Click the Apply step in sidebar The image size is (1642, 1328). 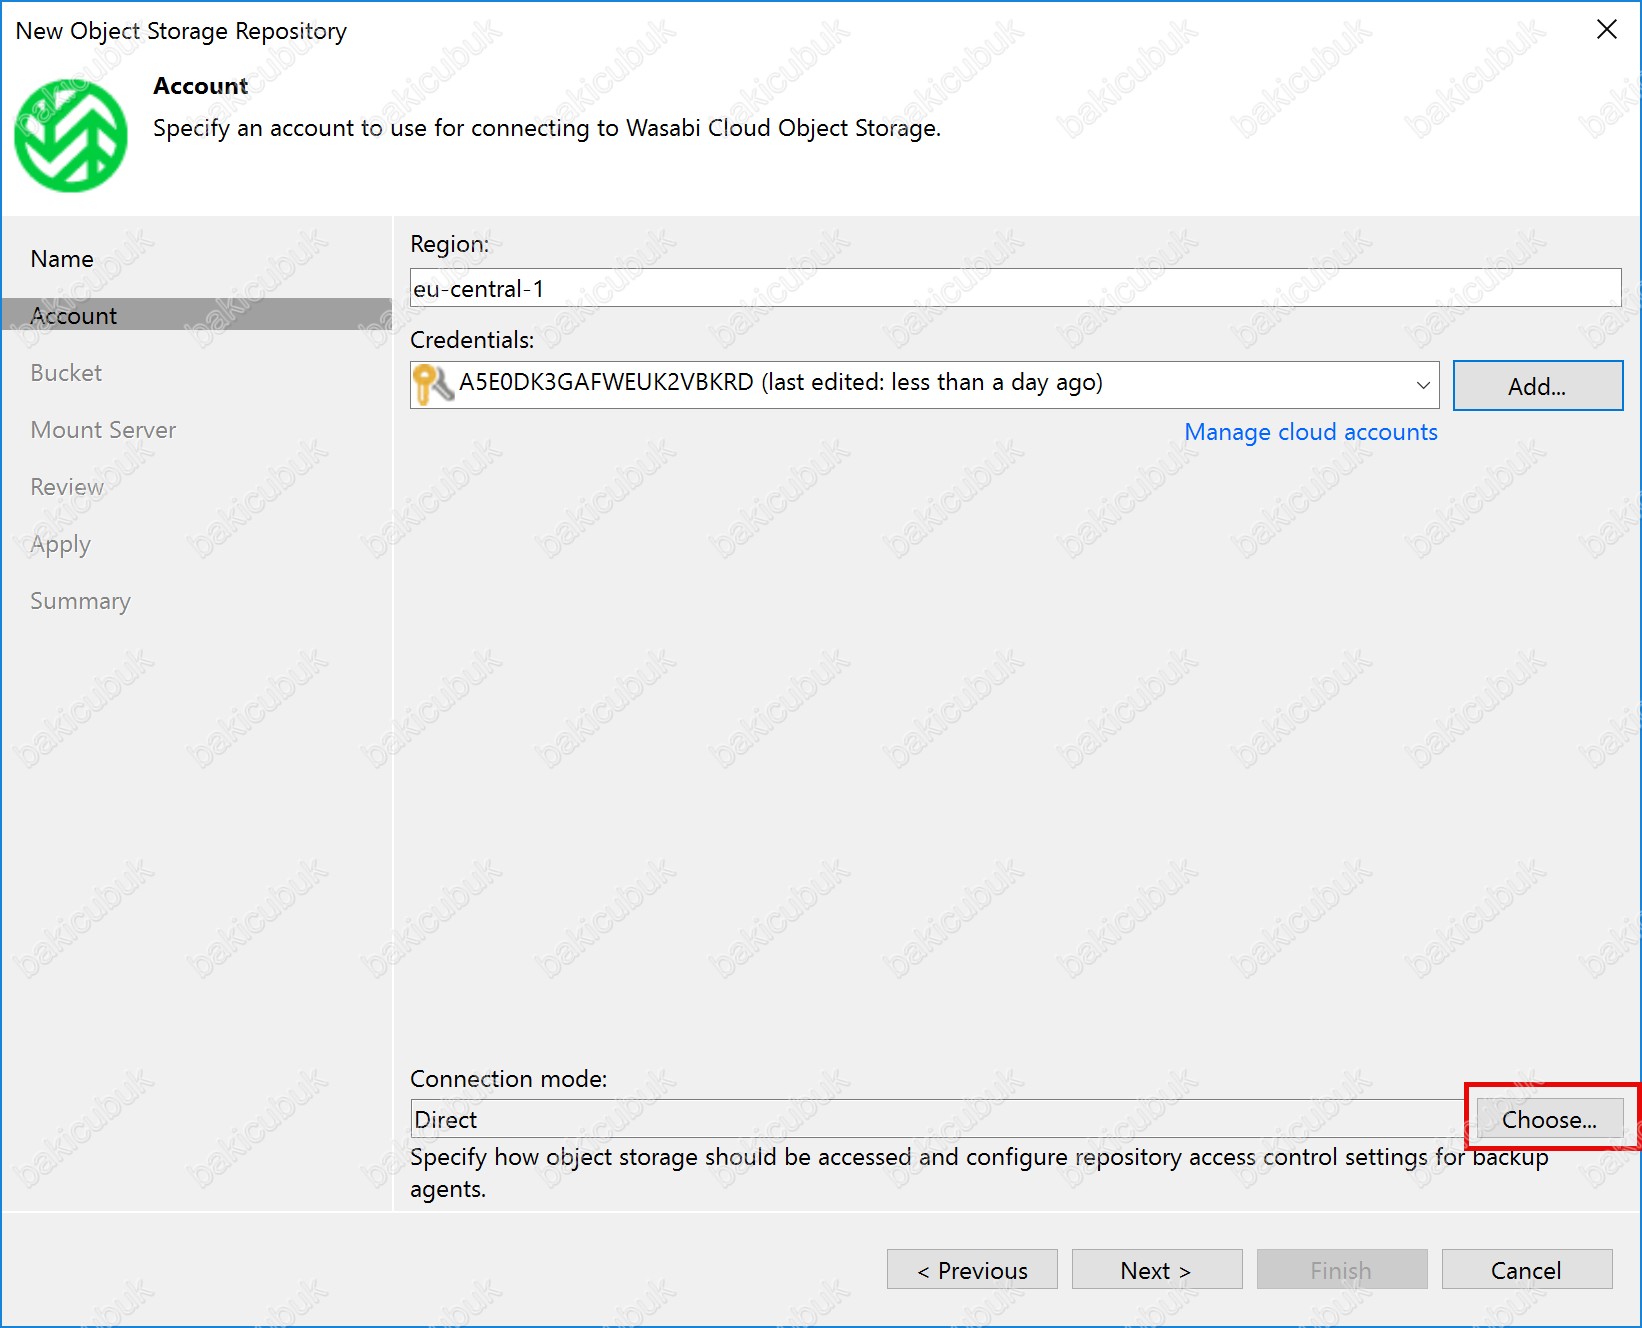pos(60,544)
